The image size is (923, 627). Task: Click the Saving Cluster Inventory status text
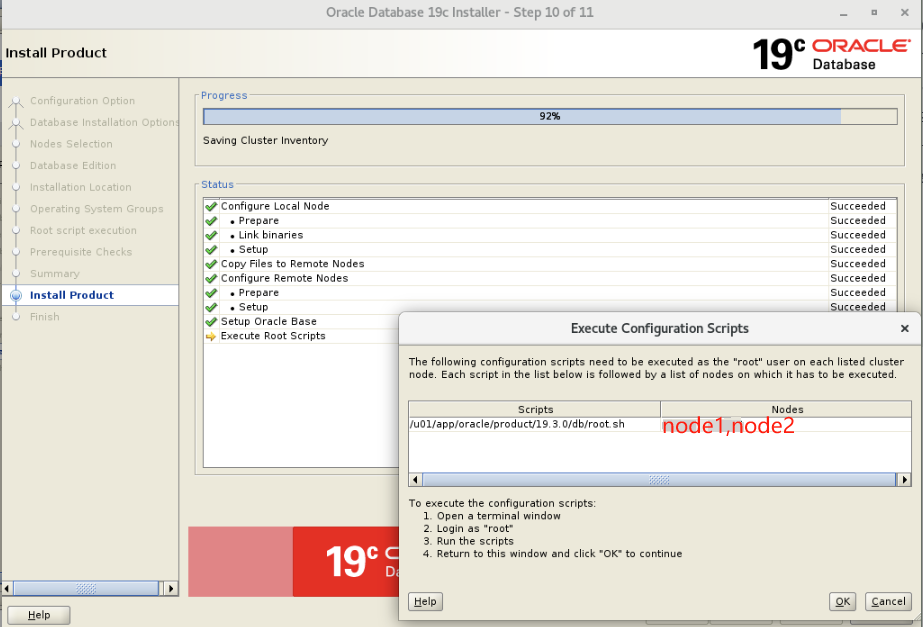(x=265, y=140)
